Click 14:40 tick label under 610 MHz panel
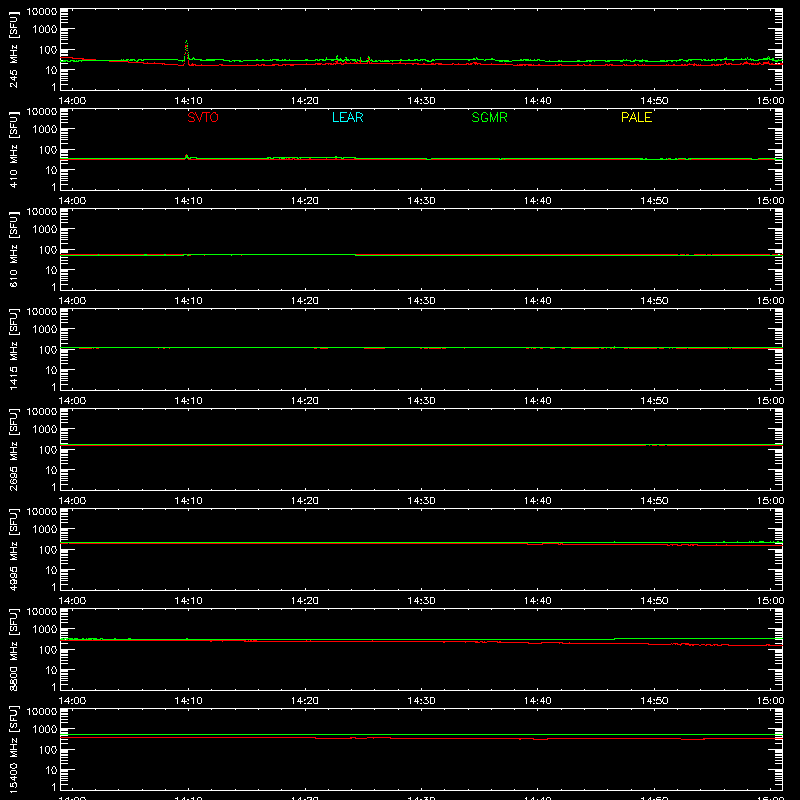 pos(537,301)
